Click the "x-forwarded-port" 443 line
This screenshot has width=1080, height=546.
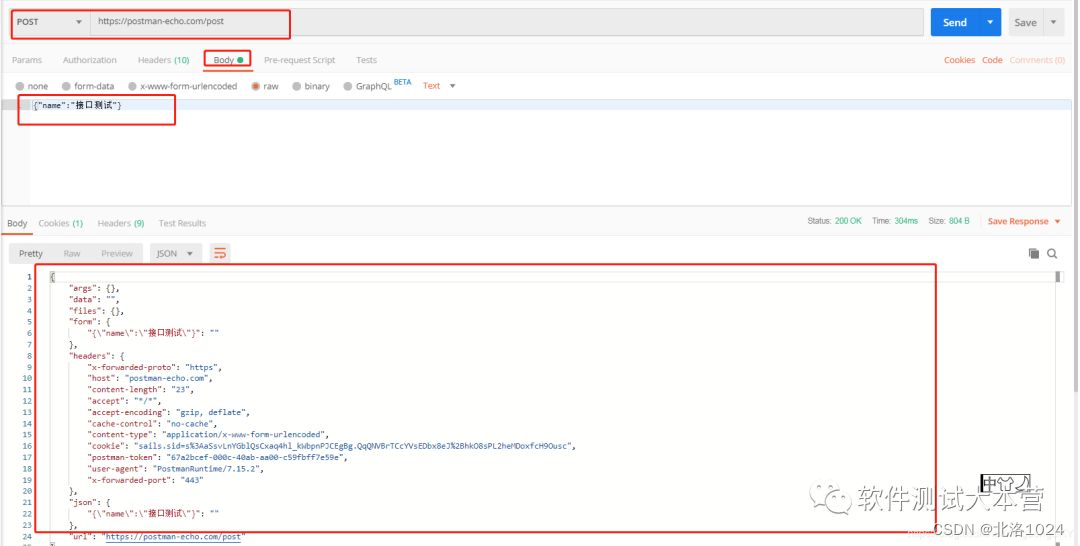pos(145,480)
